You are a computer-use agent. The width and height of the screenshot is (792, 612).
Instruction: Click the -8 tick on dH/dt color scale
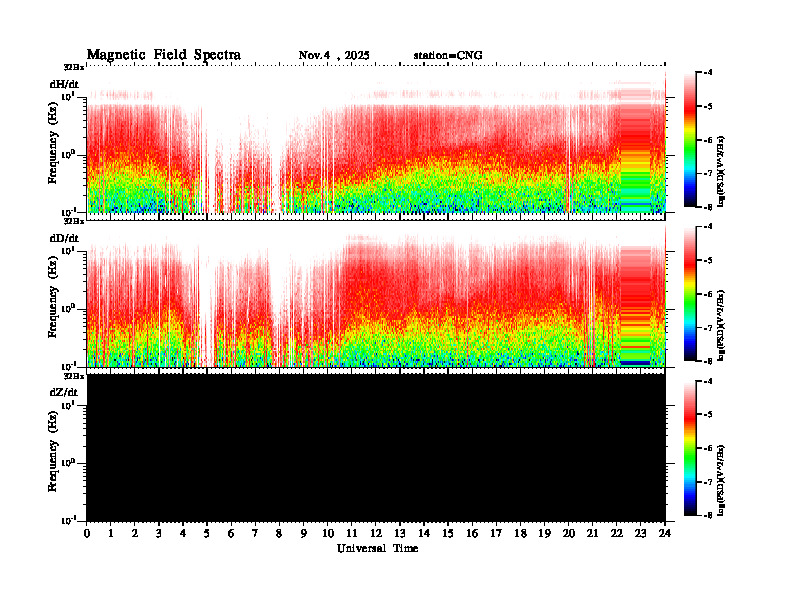(709, 207)
